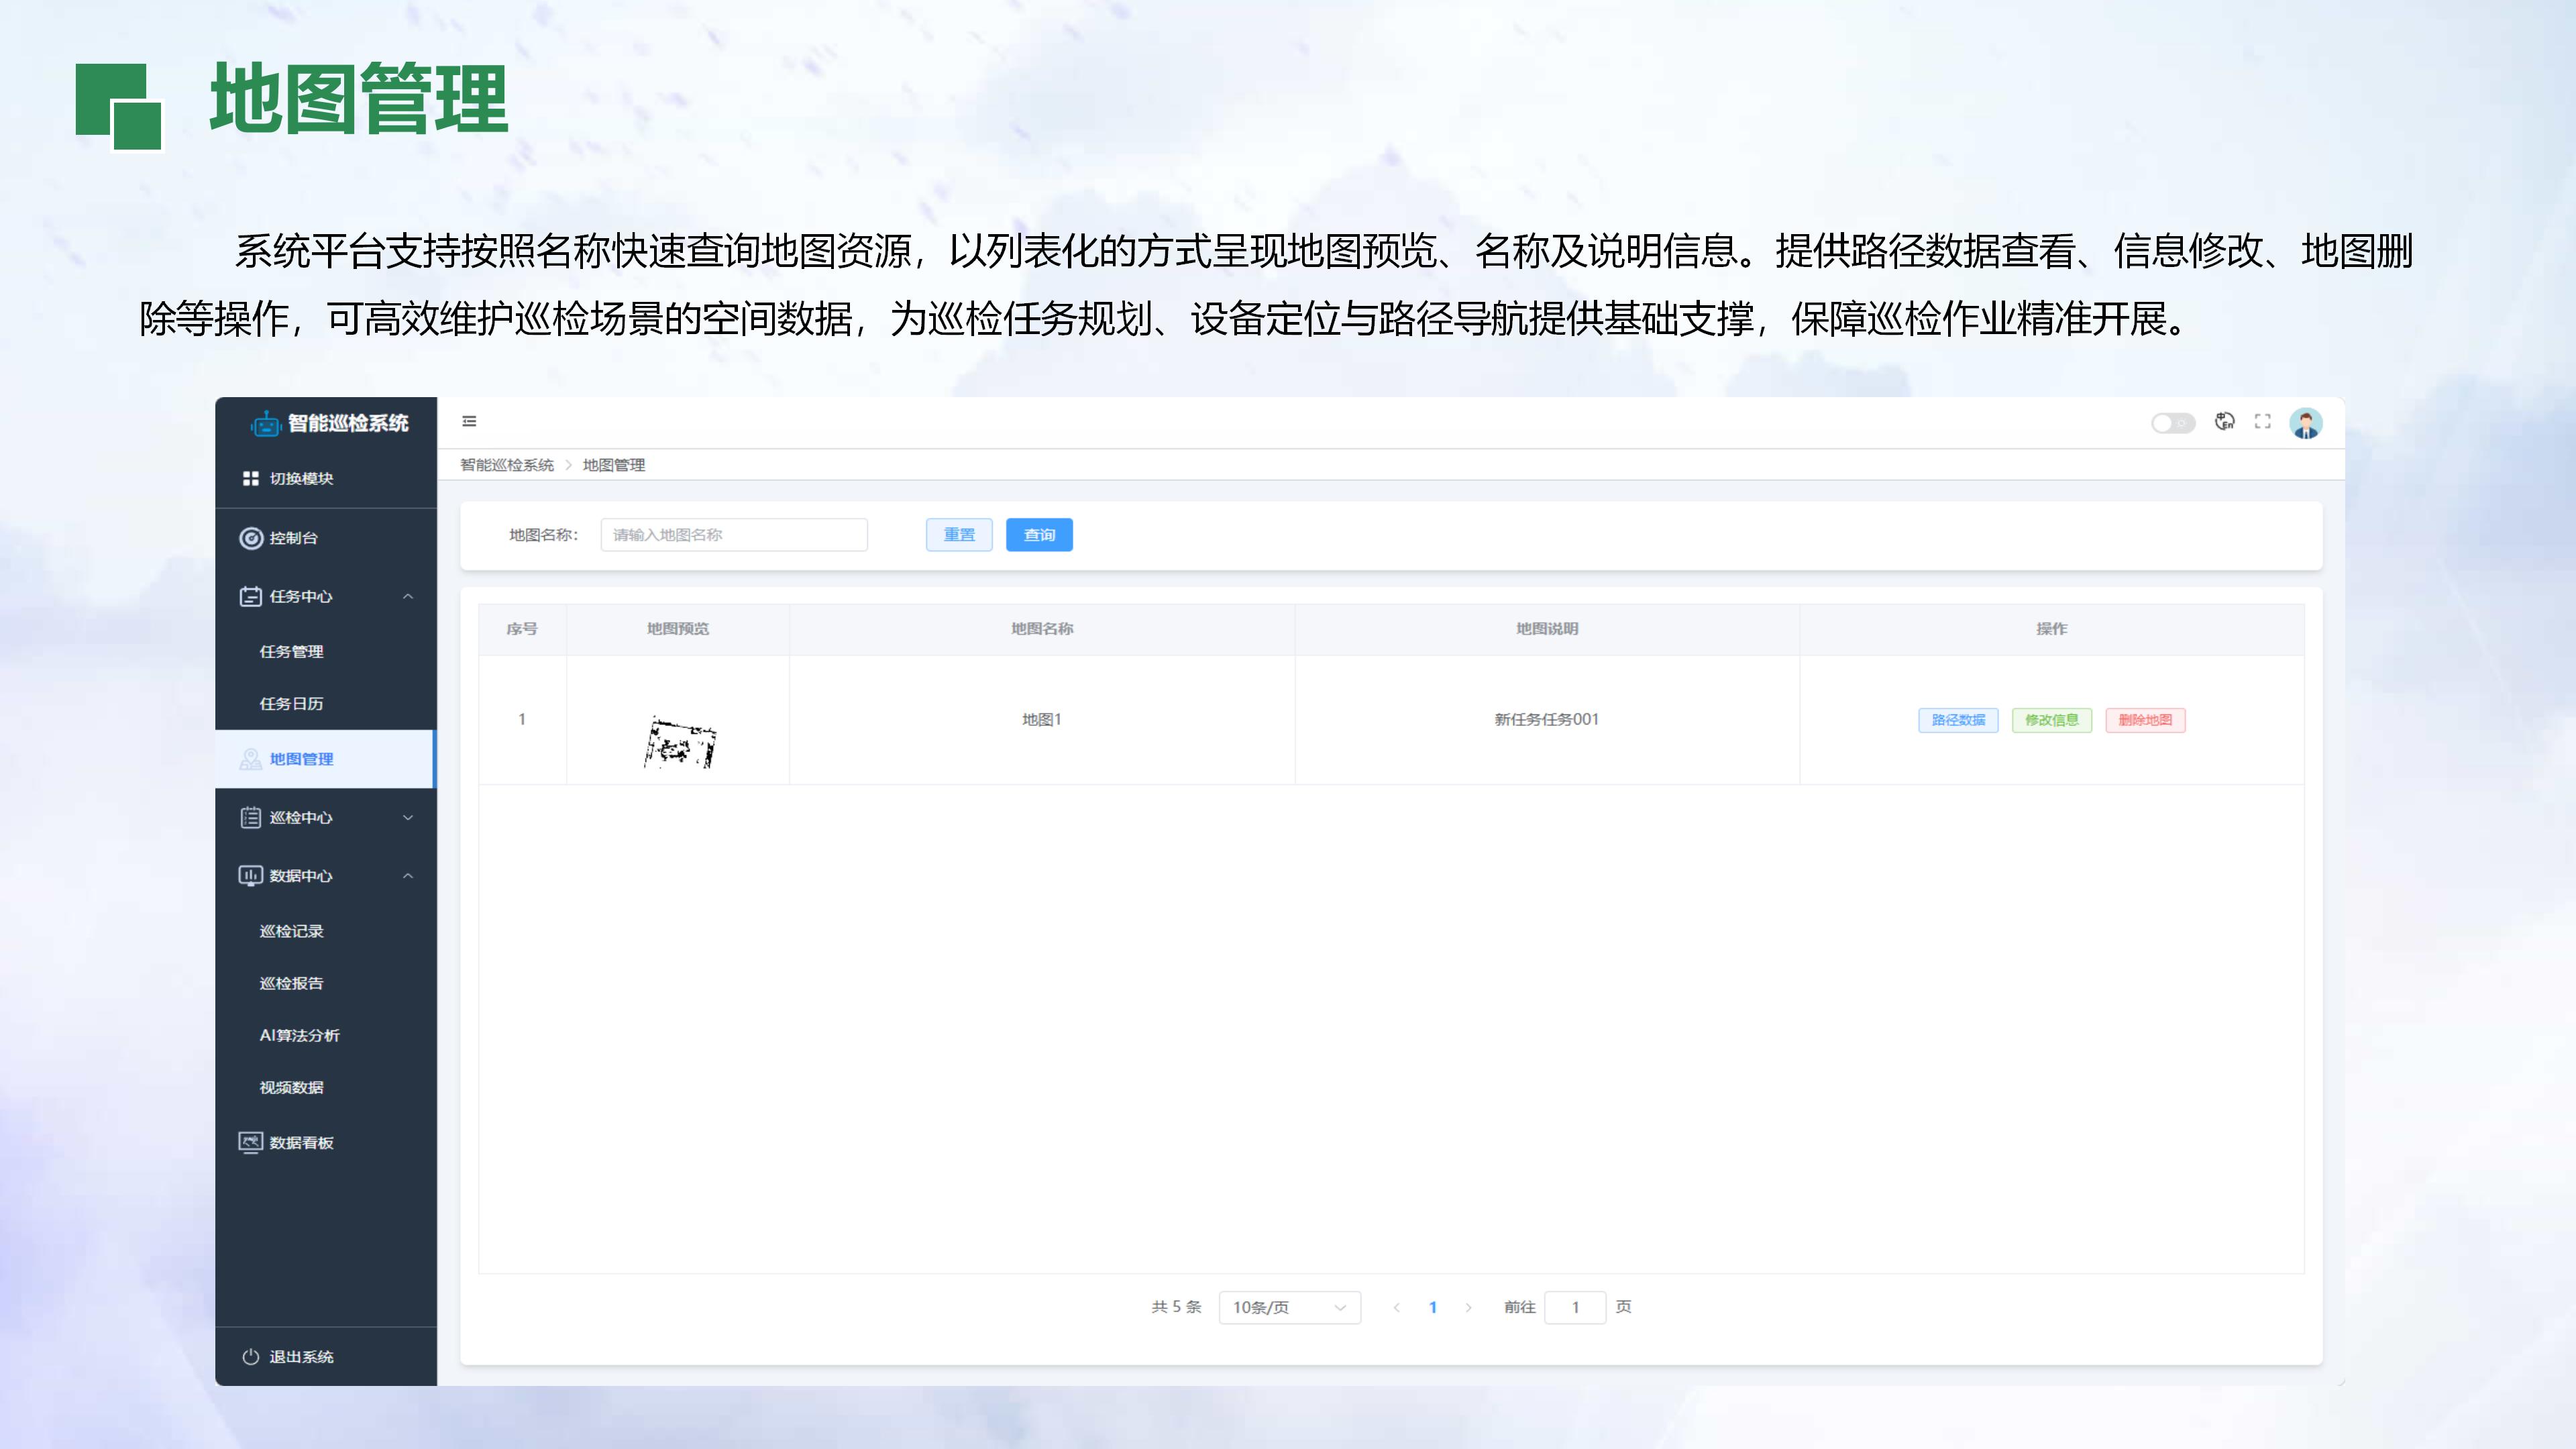The width and height of the screenshot is (2576, 1449).
Task: Go to the previous page arrow
Action: [x=1397, y=1308]
